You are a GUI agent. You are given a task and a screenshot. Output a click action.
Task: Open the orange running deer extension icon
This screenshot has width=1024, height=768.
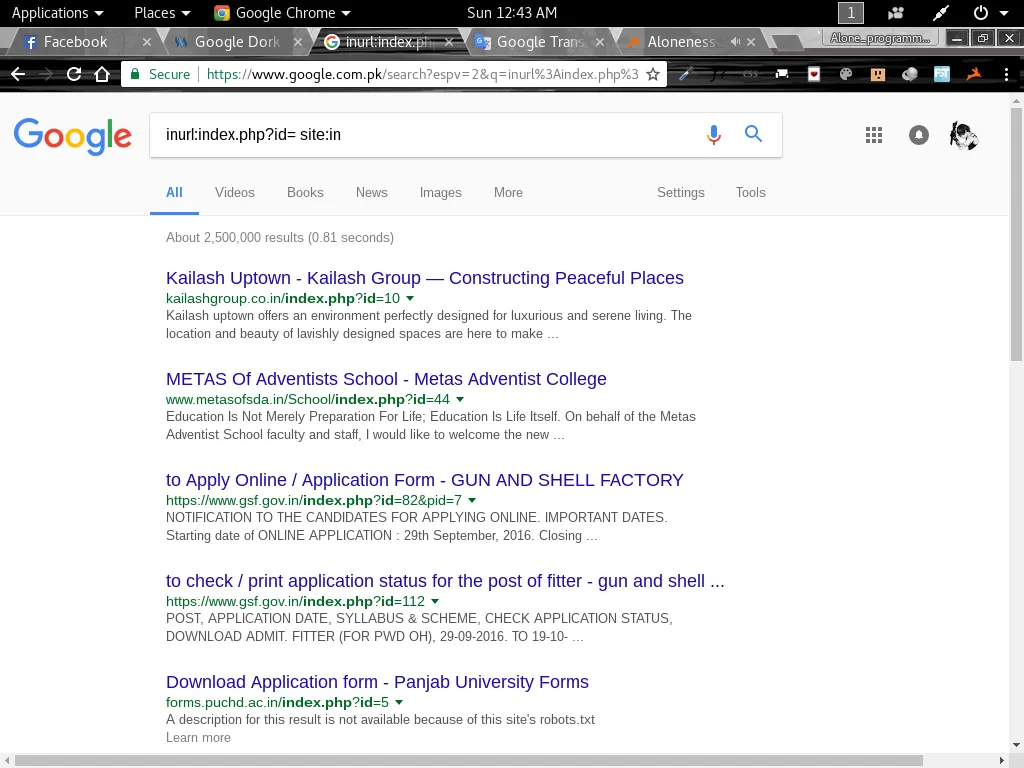(974, 74)
